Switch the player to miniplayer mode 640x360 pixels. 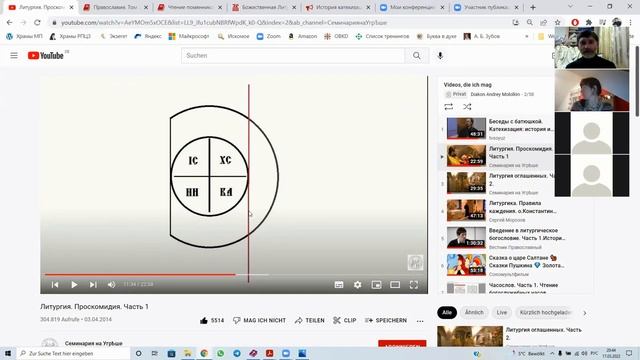pos(376,284)
